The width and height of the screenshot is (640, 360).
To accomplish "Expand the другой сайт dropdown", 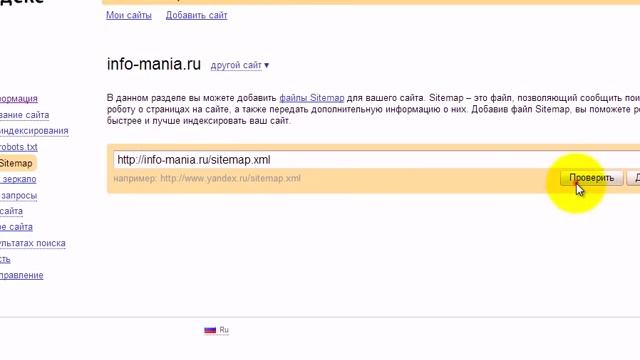I will tap(240, 65).
